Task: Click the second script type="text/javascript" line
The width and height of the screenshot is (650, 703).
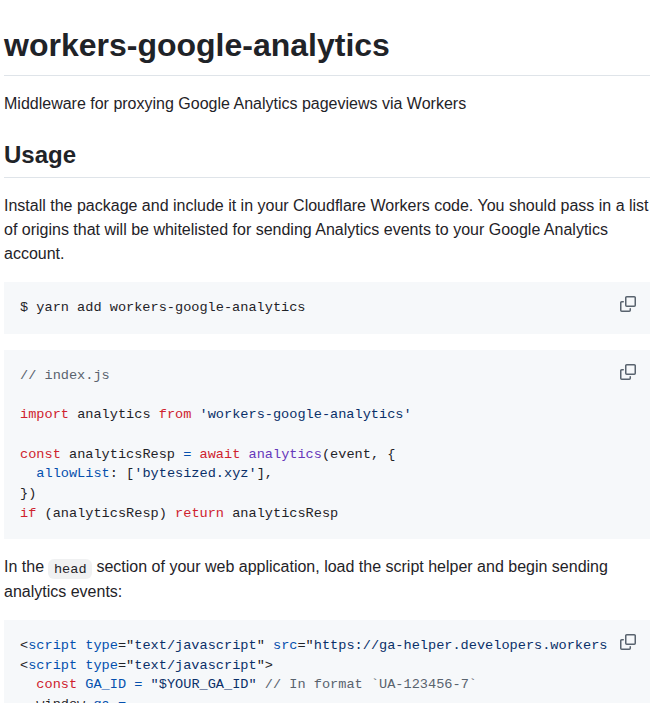Action: [146, 664]
